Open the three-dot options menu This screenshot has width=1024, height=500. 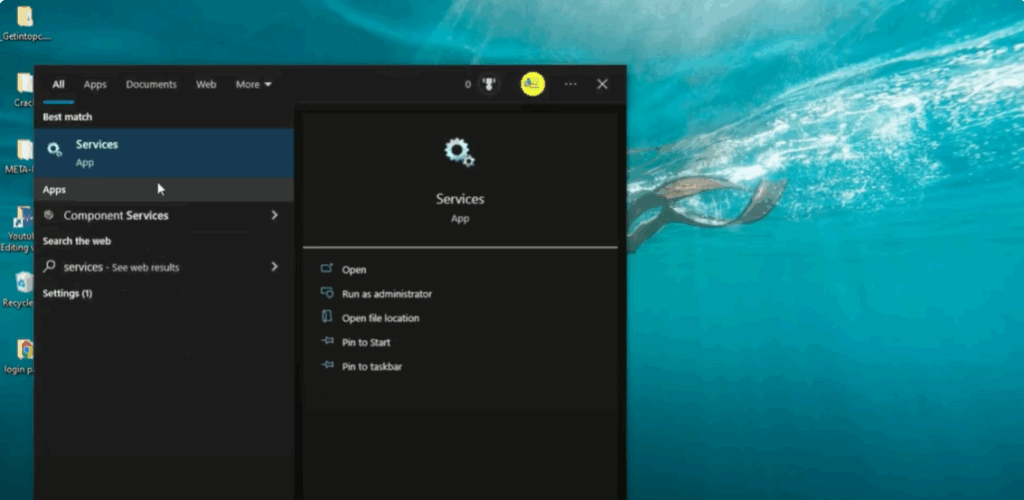coord(570,85)
